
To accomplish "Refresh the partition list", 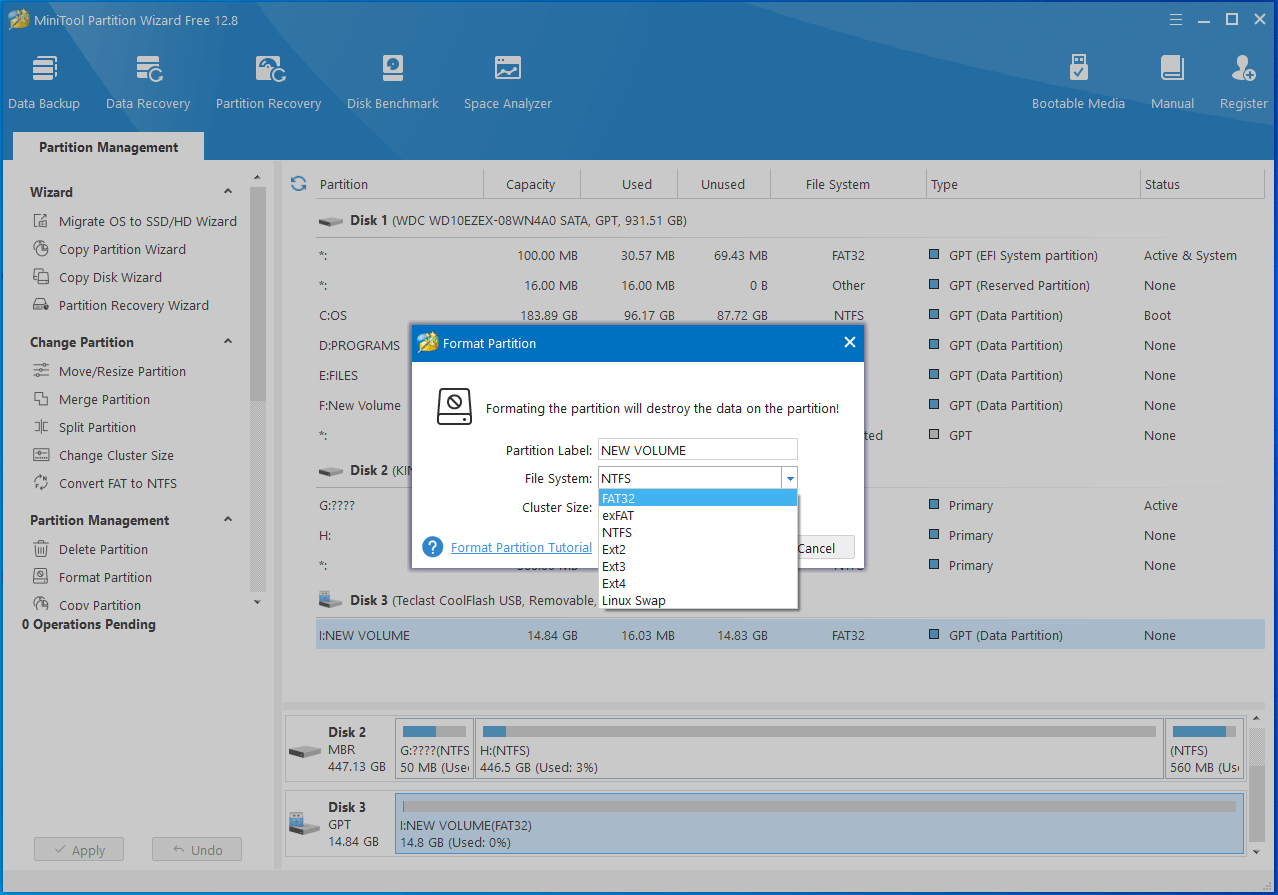I will [298, 184].
